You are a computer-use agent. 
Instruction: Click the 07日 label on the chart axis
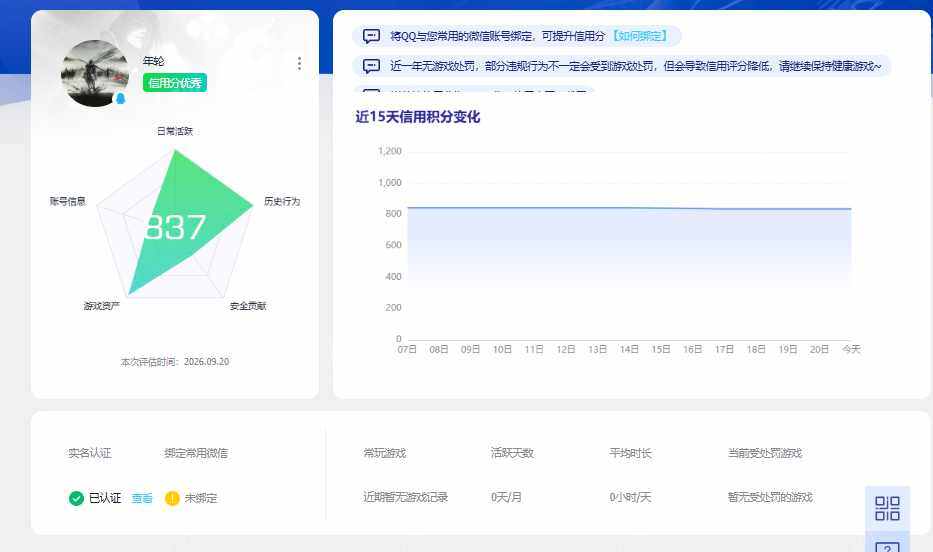pos(407,349)
